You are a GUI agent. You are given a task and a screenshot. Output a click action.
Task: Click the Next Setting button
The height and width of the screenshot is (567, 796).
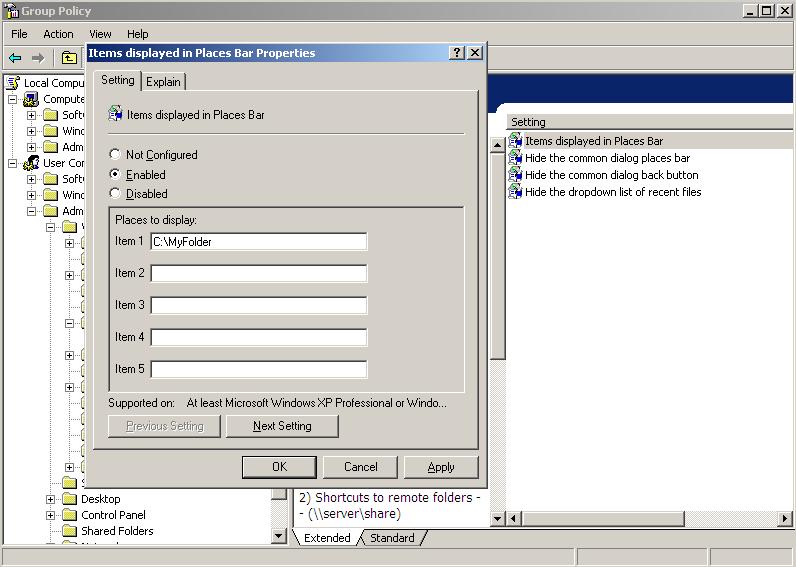pos(282,426)
